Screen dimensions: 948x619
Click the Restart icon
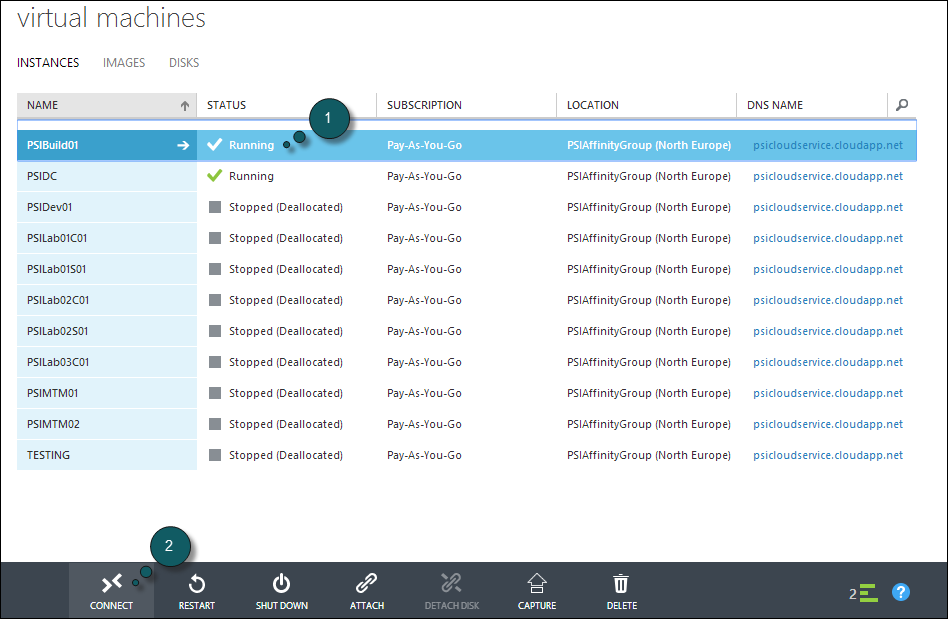click(196, 584)
